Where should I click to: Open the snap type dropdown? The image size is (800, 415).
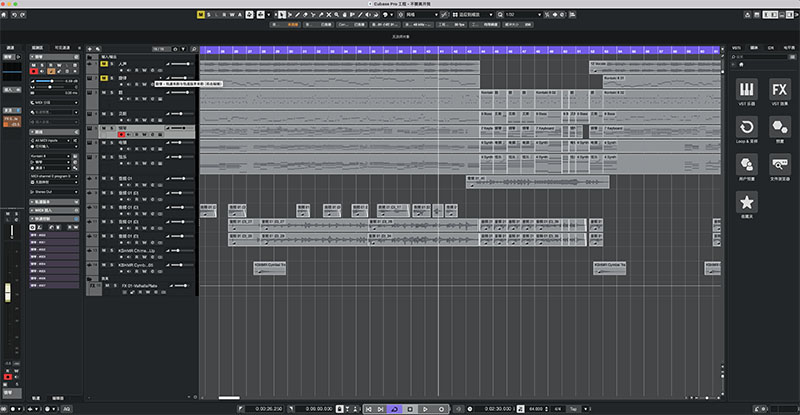coord(422,15)
